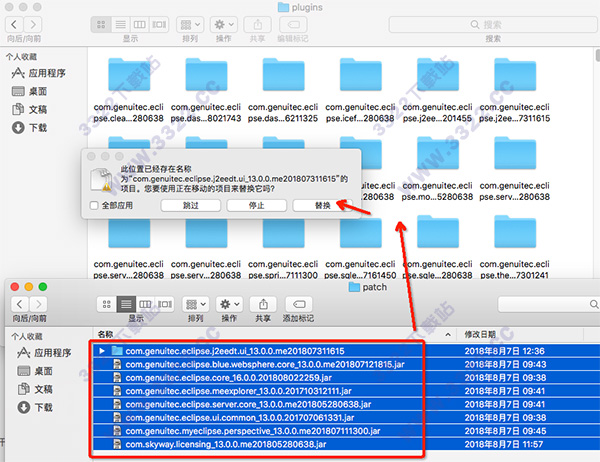The image size is (600, 462).
Task: Select eclipse.core_16.0.0 jar file
Action: click(346, 378)
